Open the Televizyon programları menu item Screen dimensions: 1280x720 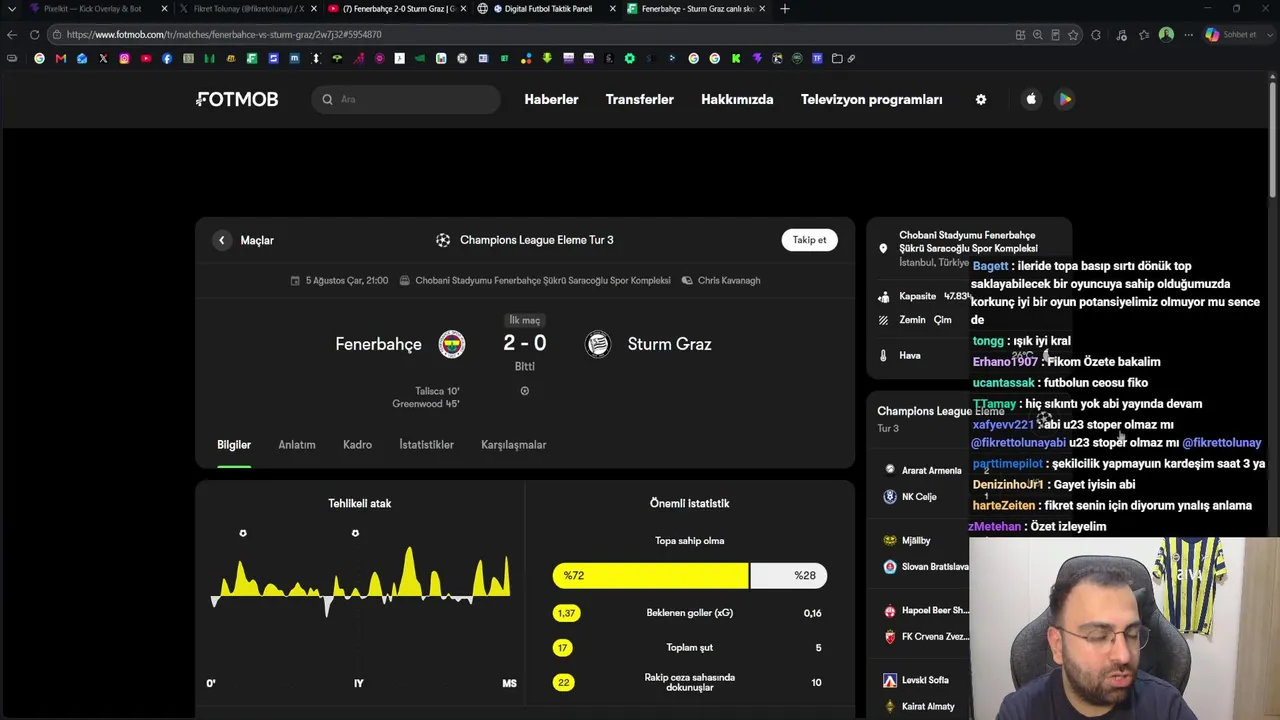click(x=872, y=99)
